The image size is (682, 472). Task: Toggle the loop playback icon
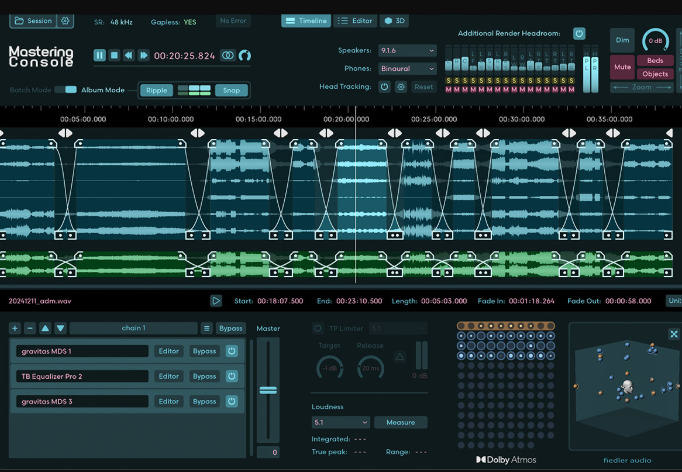[x=228, y=55]
